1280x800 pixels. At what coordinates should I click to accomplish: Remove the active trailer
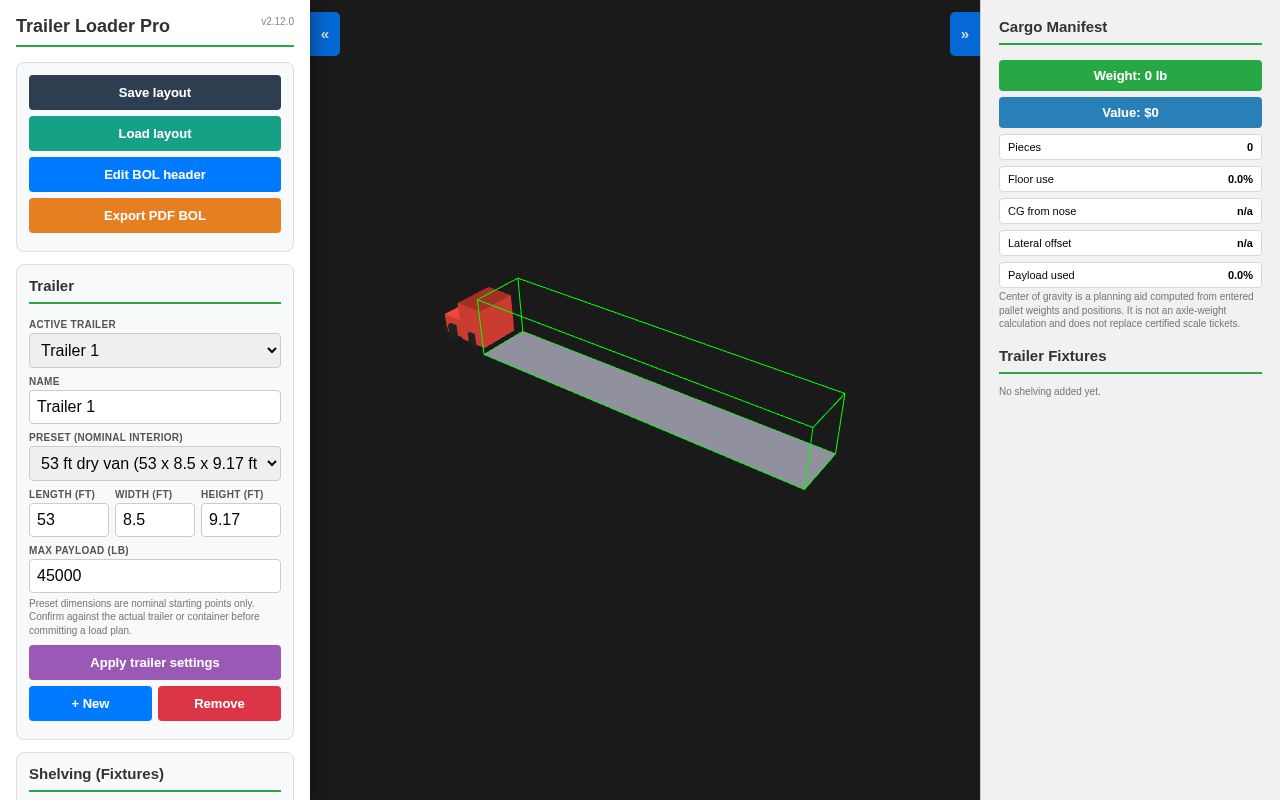pos(219,703)
